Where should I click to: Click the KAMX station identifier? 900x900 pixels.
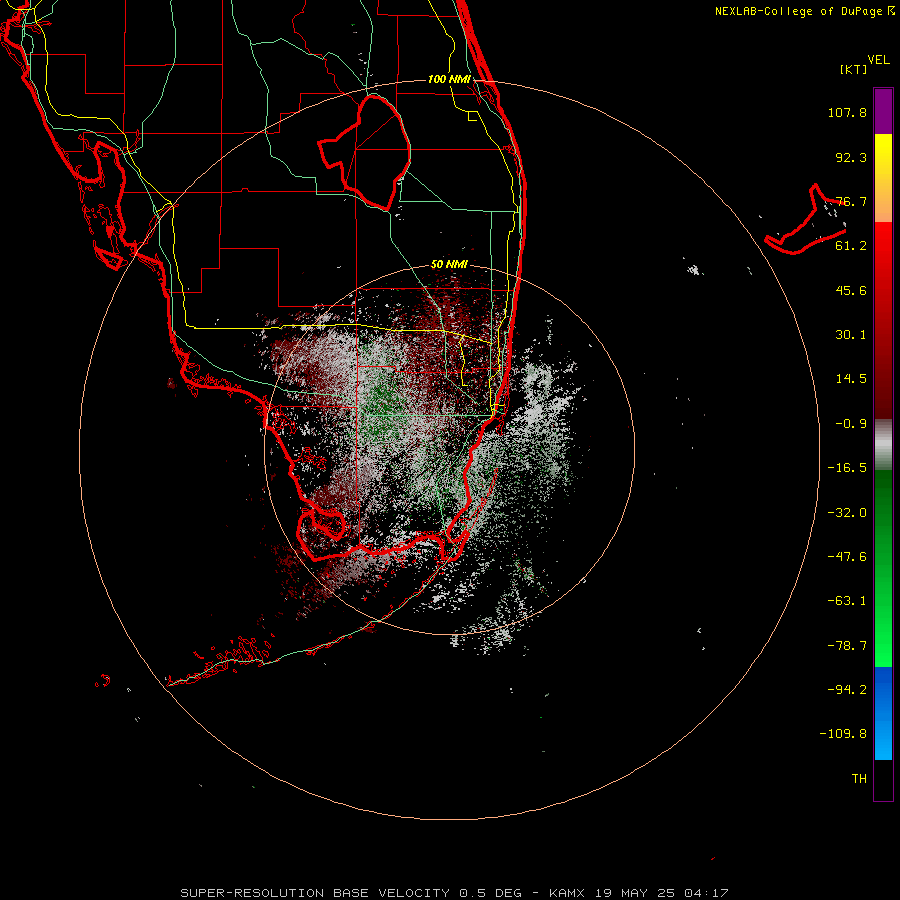568,893
